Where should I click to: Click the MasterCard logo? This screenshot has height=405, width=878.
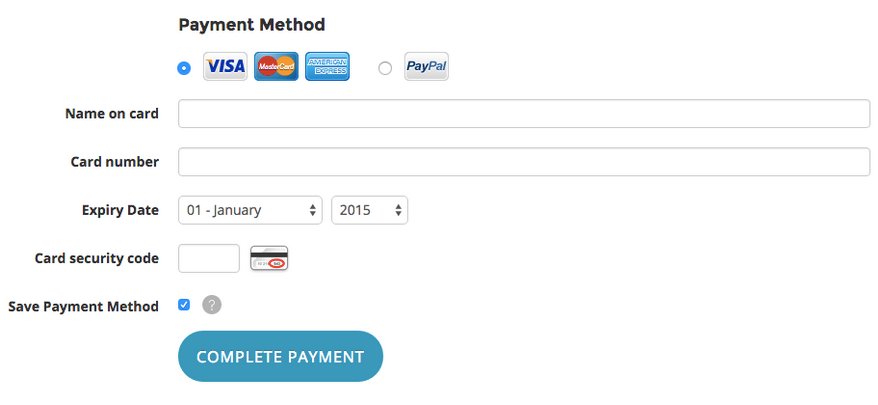coord(276,67)
